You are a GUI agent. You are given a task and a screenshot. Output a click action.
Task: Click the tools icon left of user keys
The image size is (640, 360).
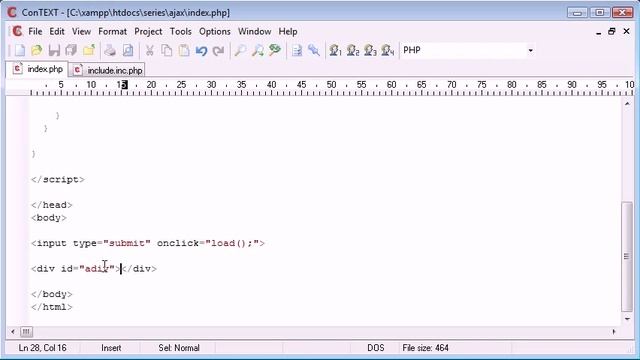click(314, 50)
